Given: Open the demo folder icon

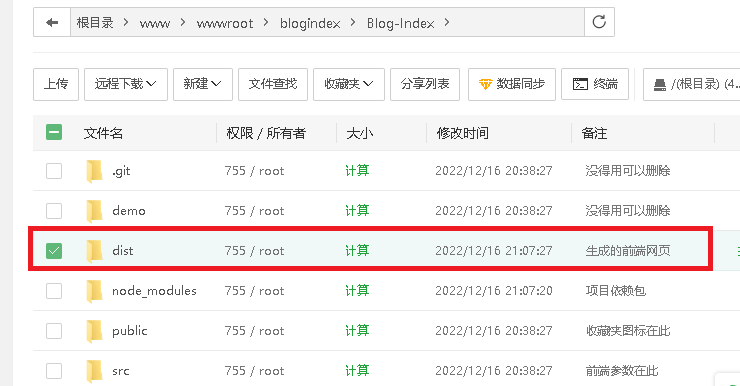Looking at the screenshot, I should [x=94, y=211].
